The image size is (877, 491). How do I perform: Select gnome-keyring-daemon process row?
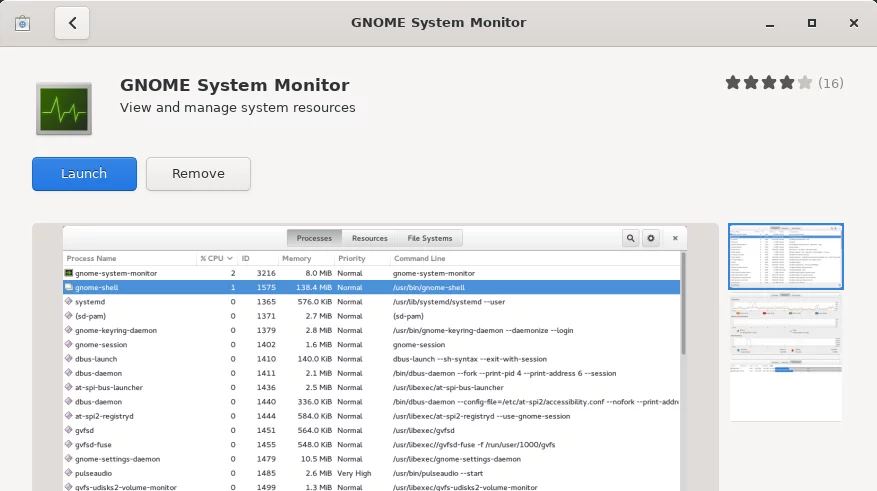point(371,331)
